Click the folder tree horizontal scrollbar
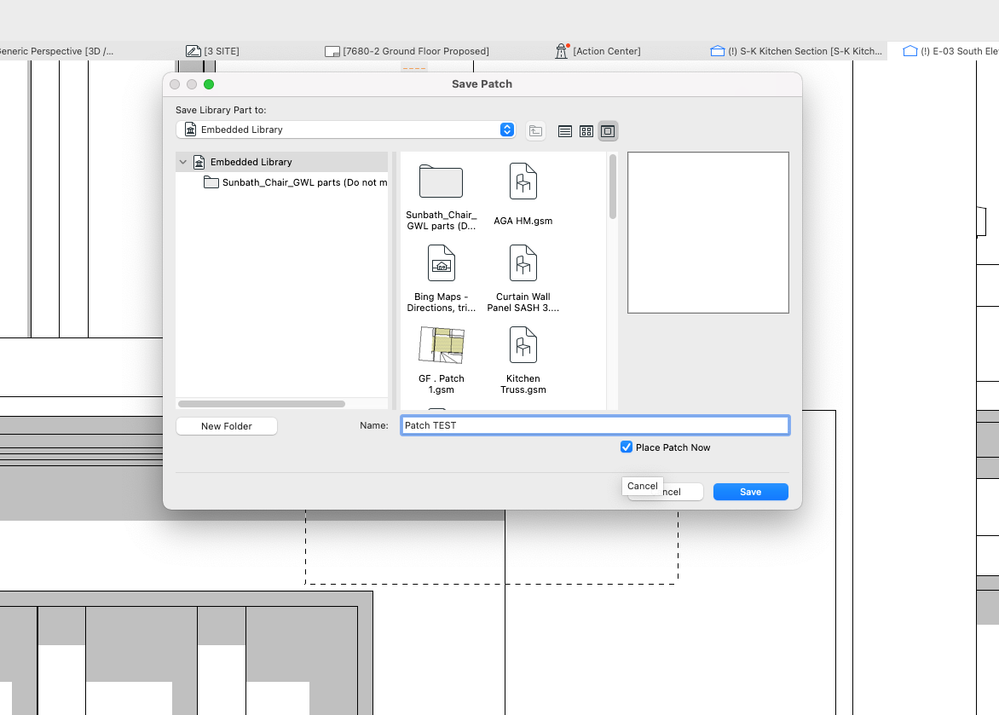The image size is (999, 715). (x=261, y=404)
